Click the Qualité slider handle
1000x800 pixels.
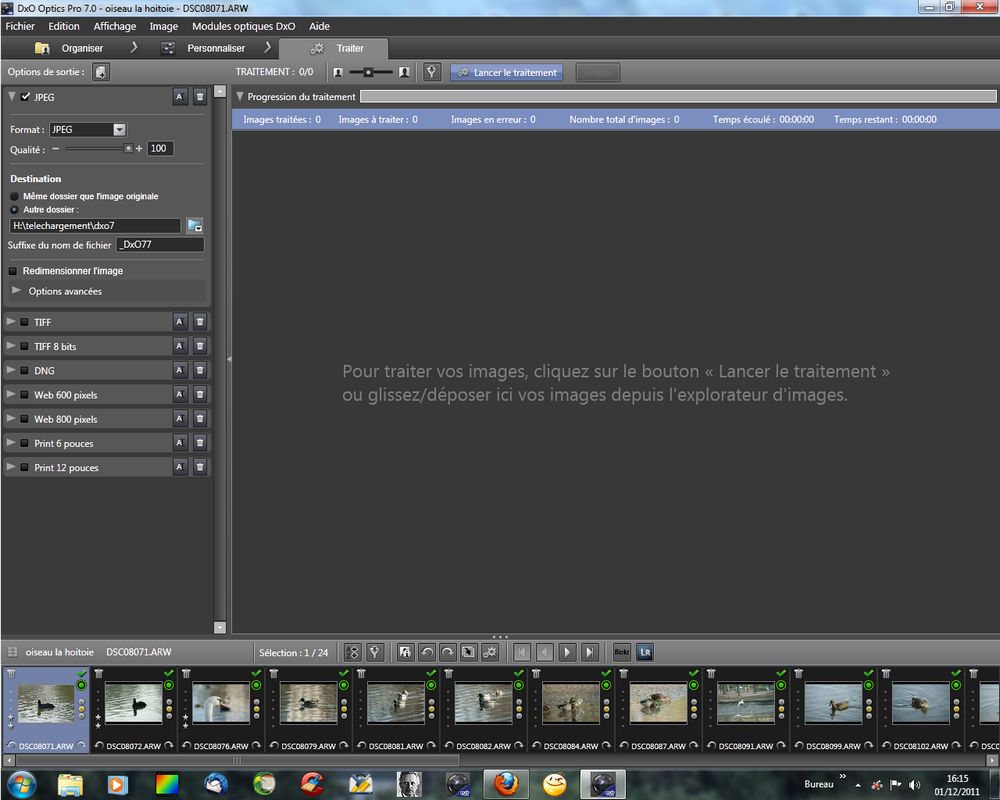coord(128,148)
